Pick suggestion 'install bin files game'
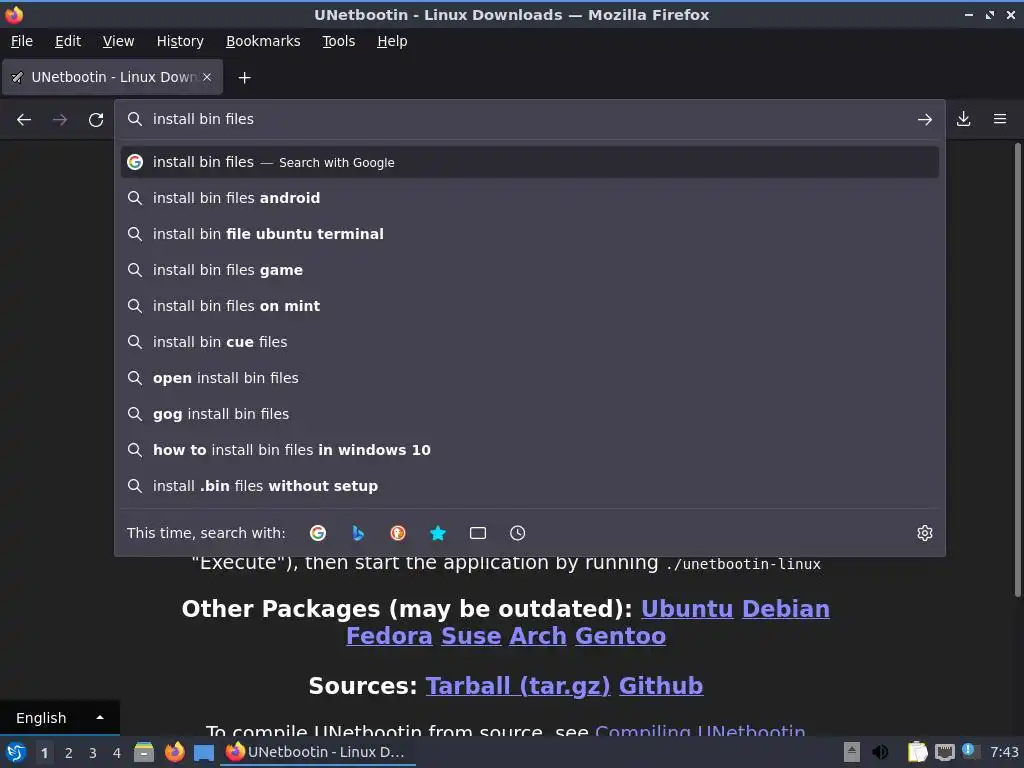 (530, 270)
